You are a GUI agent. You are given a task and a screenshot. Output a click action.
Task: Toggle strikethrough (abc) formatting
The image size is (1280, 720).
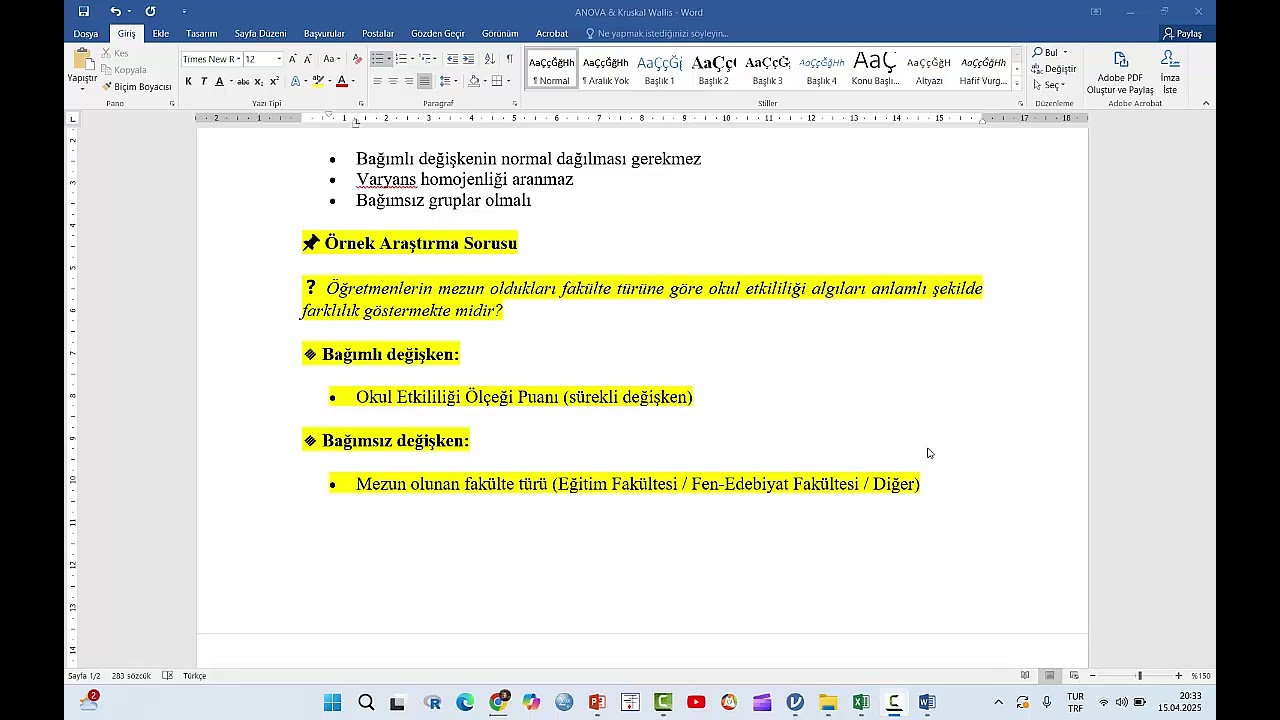pos(243,81)
